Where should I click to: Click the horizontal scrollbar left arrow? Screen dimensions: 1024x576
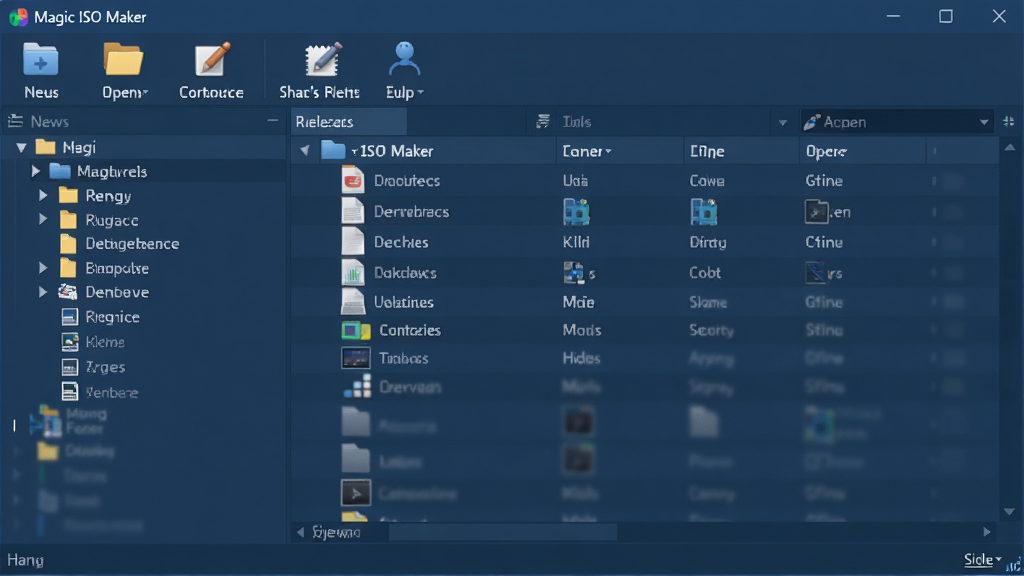300,532
